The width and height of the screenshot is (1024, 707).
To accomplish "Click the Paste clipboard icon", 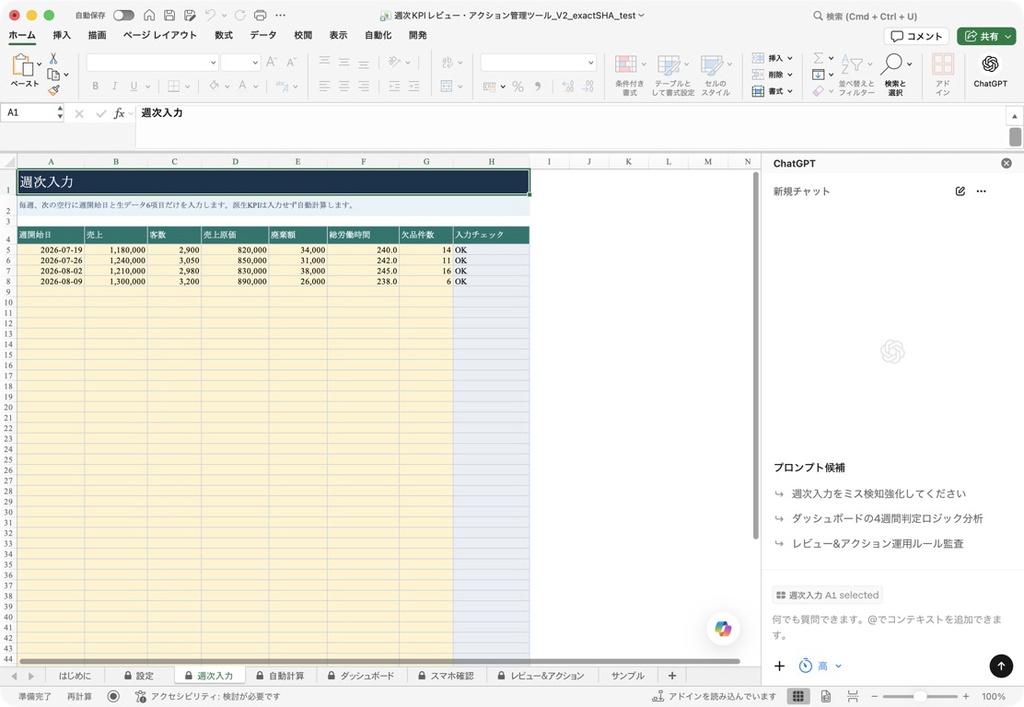I will [22, 65].
